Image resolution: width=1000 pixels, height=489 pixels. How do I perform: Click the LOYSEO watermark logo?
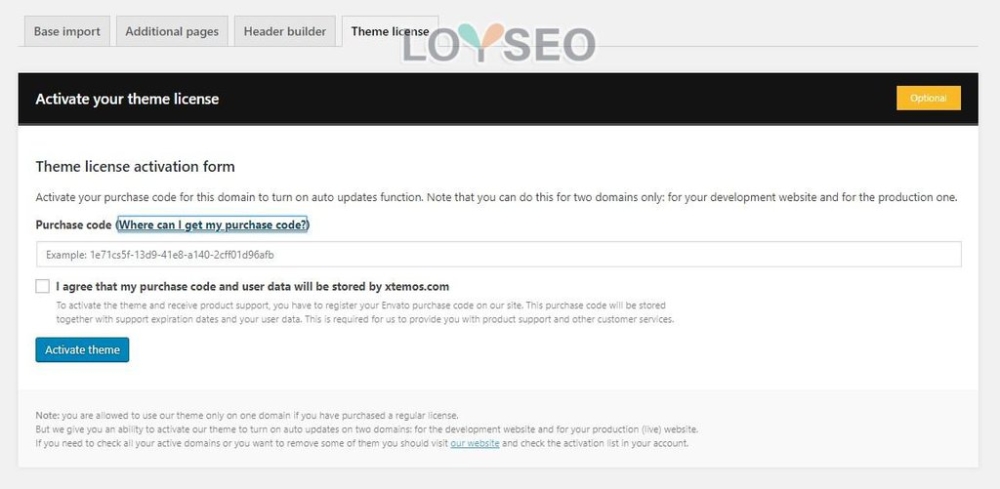click(499, 43)
